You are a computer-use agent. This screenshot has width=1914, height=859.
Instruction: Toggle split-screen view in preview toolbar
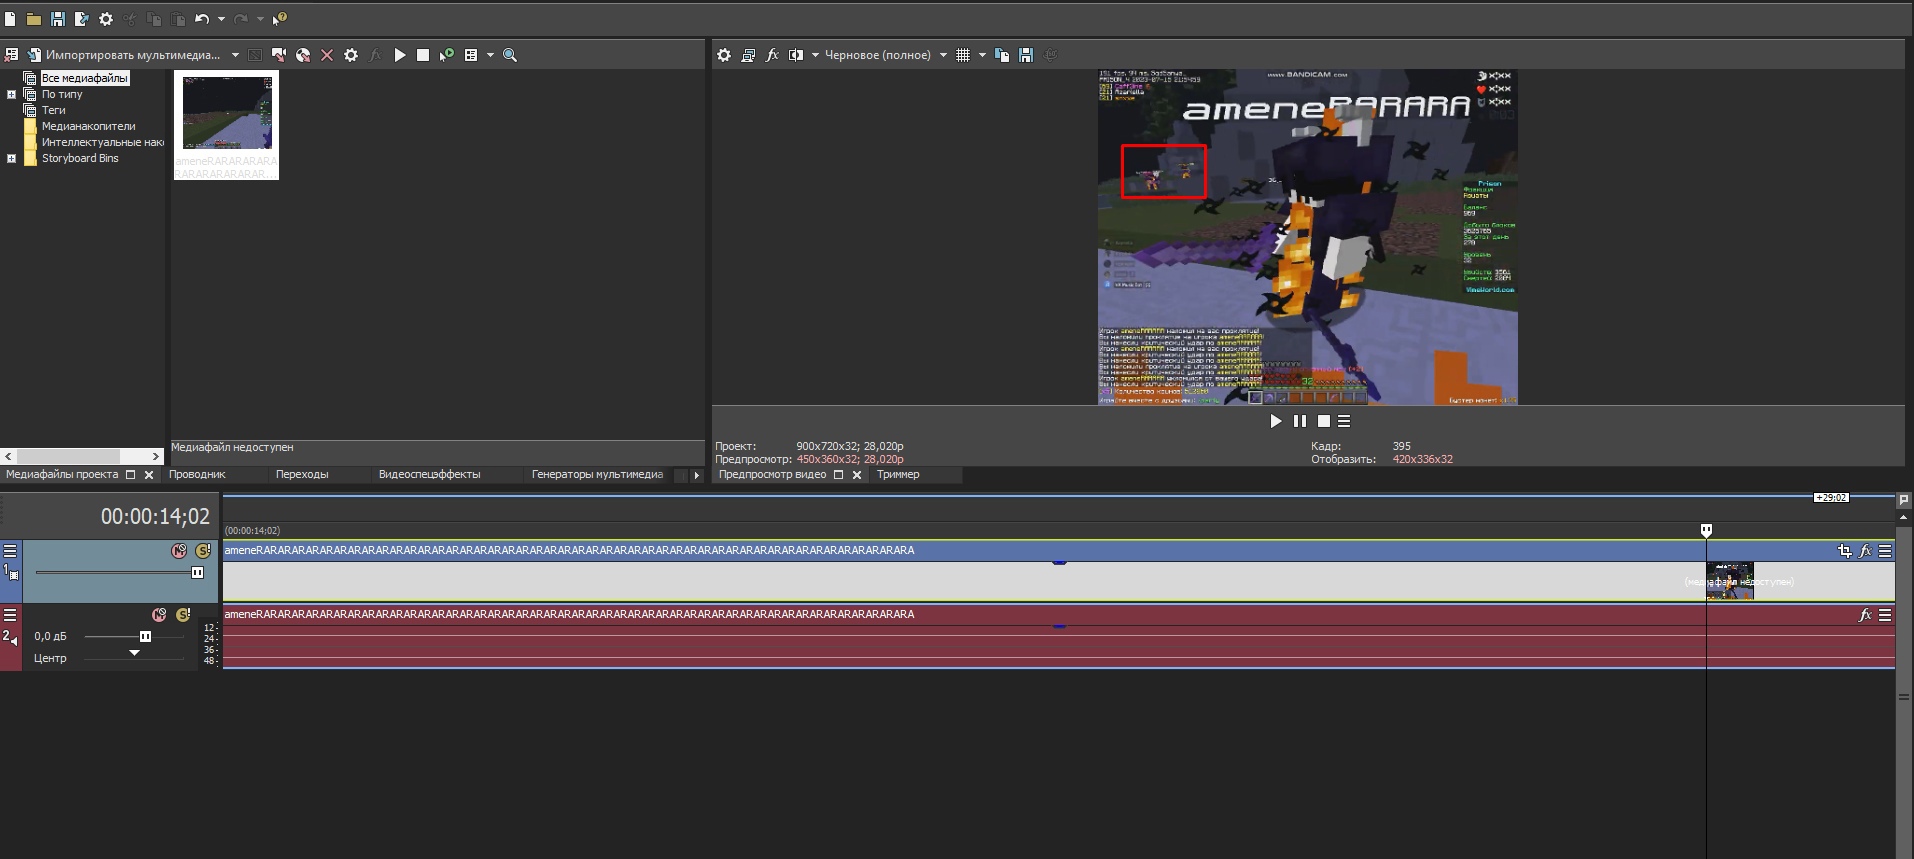pos(796,55)
